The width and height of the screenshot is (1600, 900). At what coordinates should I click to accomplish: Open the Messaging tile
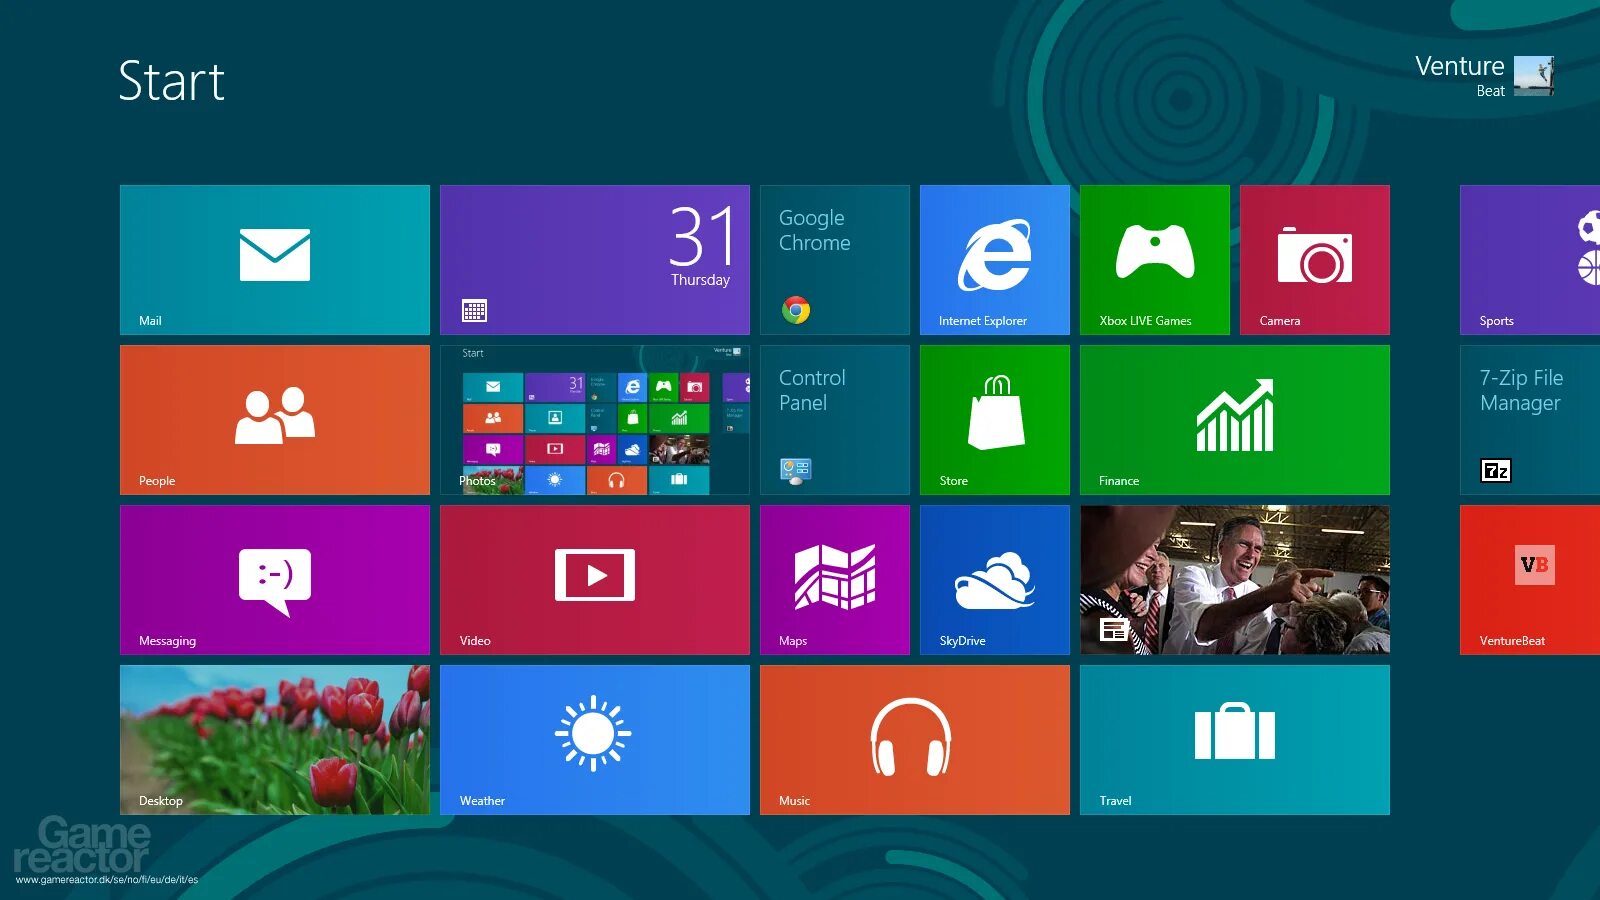275,580
